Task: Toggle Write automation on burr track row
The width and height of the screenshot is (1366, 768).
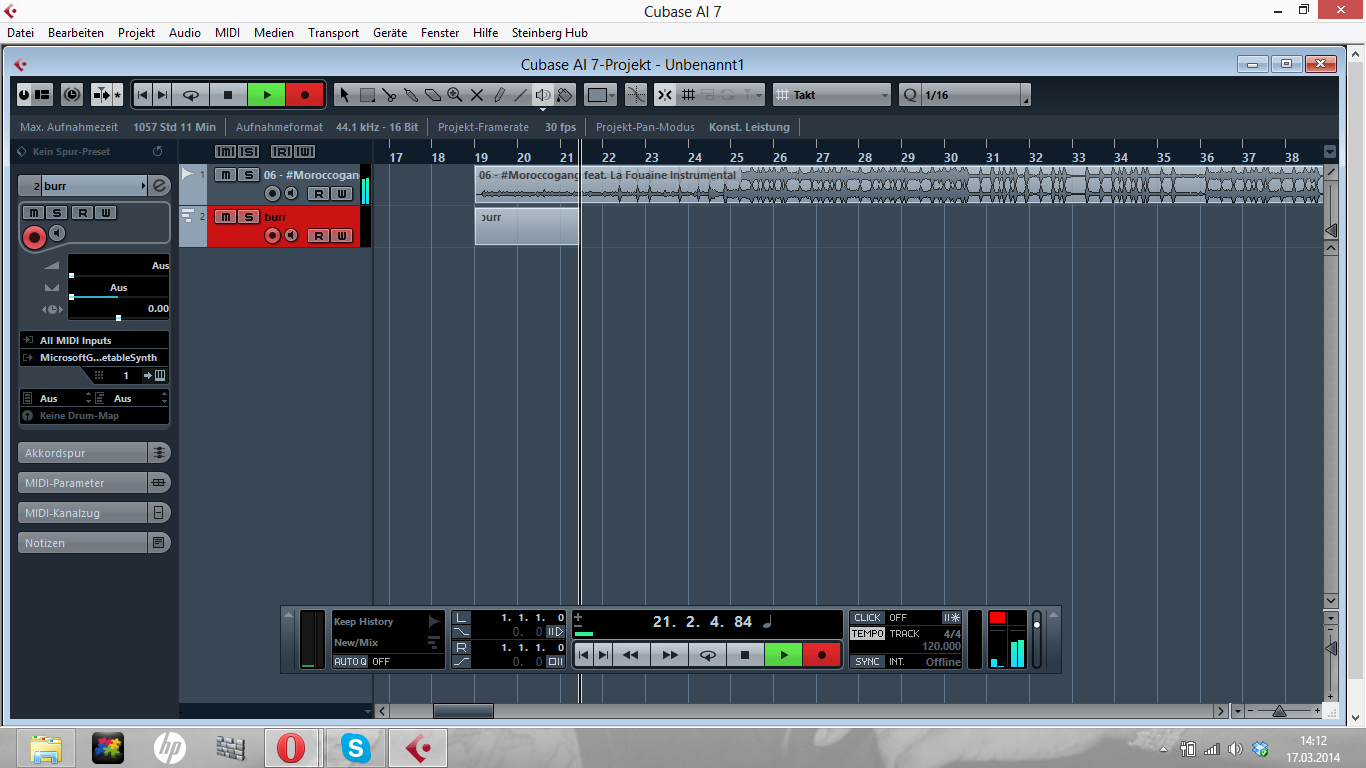Action: point(342,235)
